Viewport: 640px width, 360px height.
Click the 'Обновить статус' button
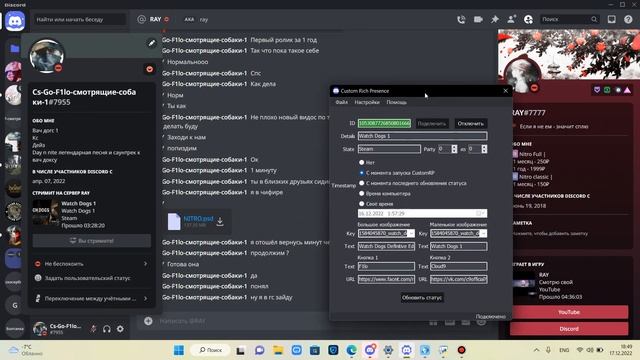point(422,298)
